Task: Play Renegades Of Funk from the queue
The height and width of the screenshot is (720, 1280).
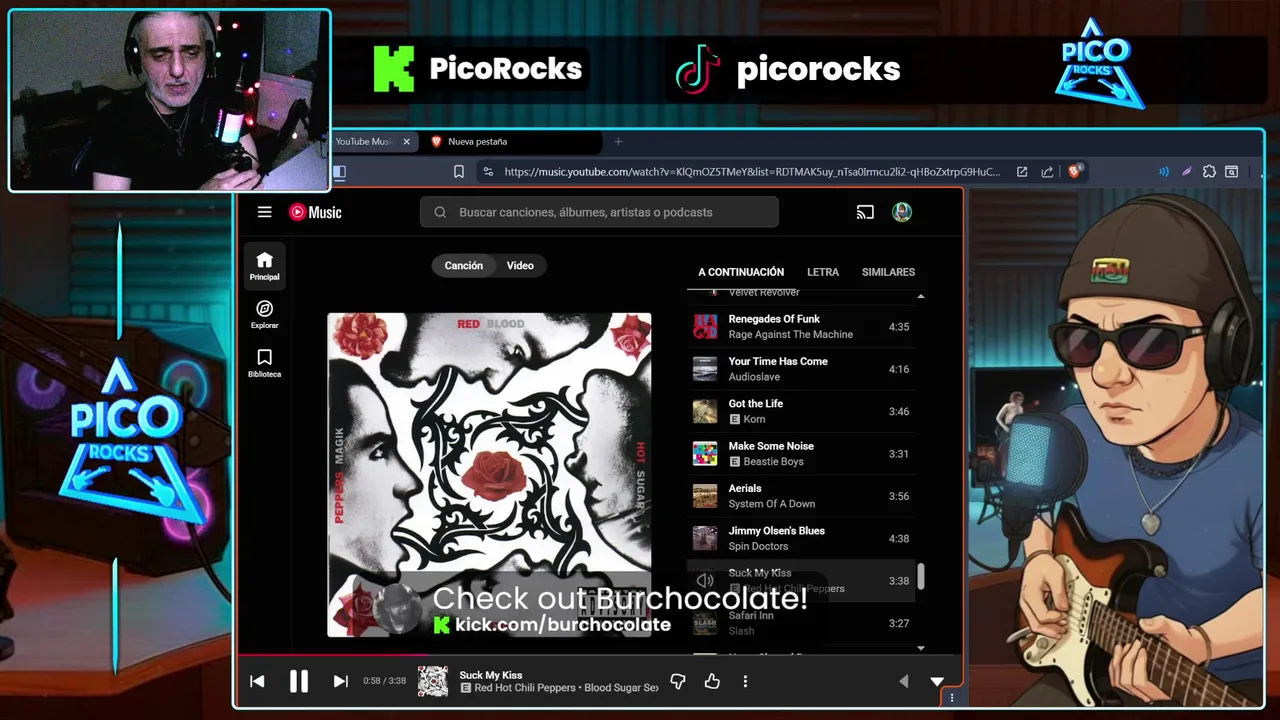Action: [802, 327]
